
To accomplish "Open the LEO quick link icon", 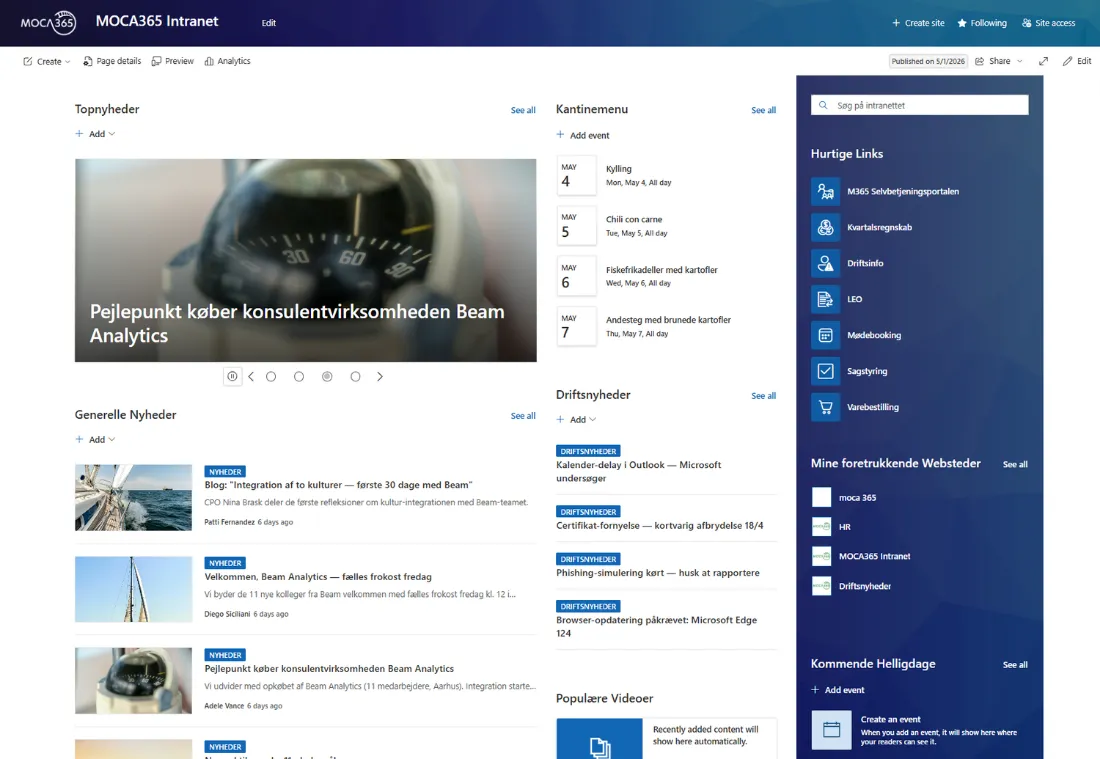I will tap(825, 299).
